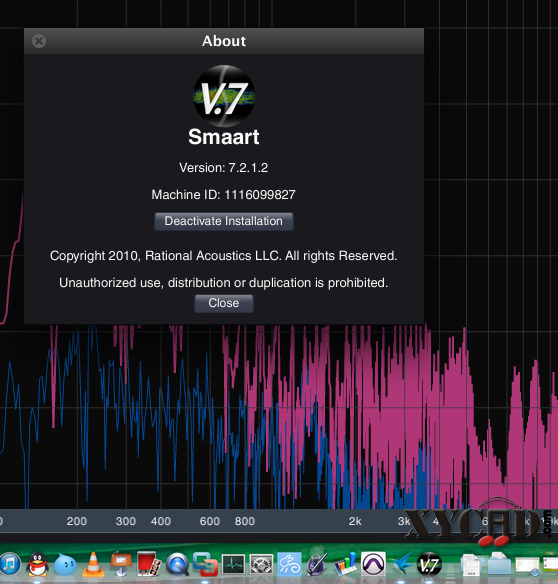The width and height of the screenshot is (558, 584).
Task: Open QuickTime Player in dock
Action: pos(177,564)
